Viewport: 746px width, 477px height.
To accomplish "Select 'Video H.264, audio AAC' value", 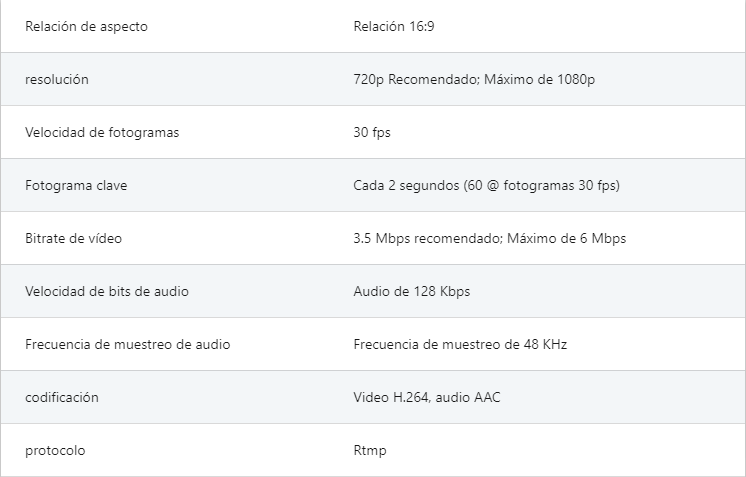I will coord(427,397).
